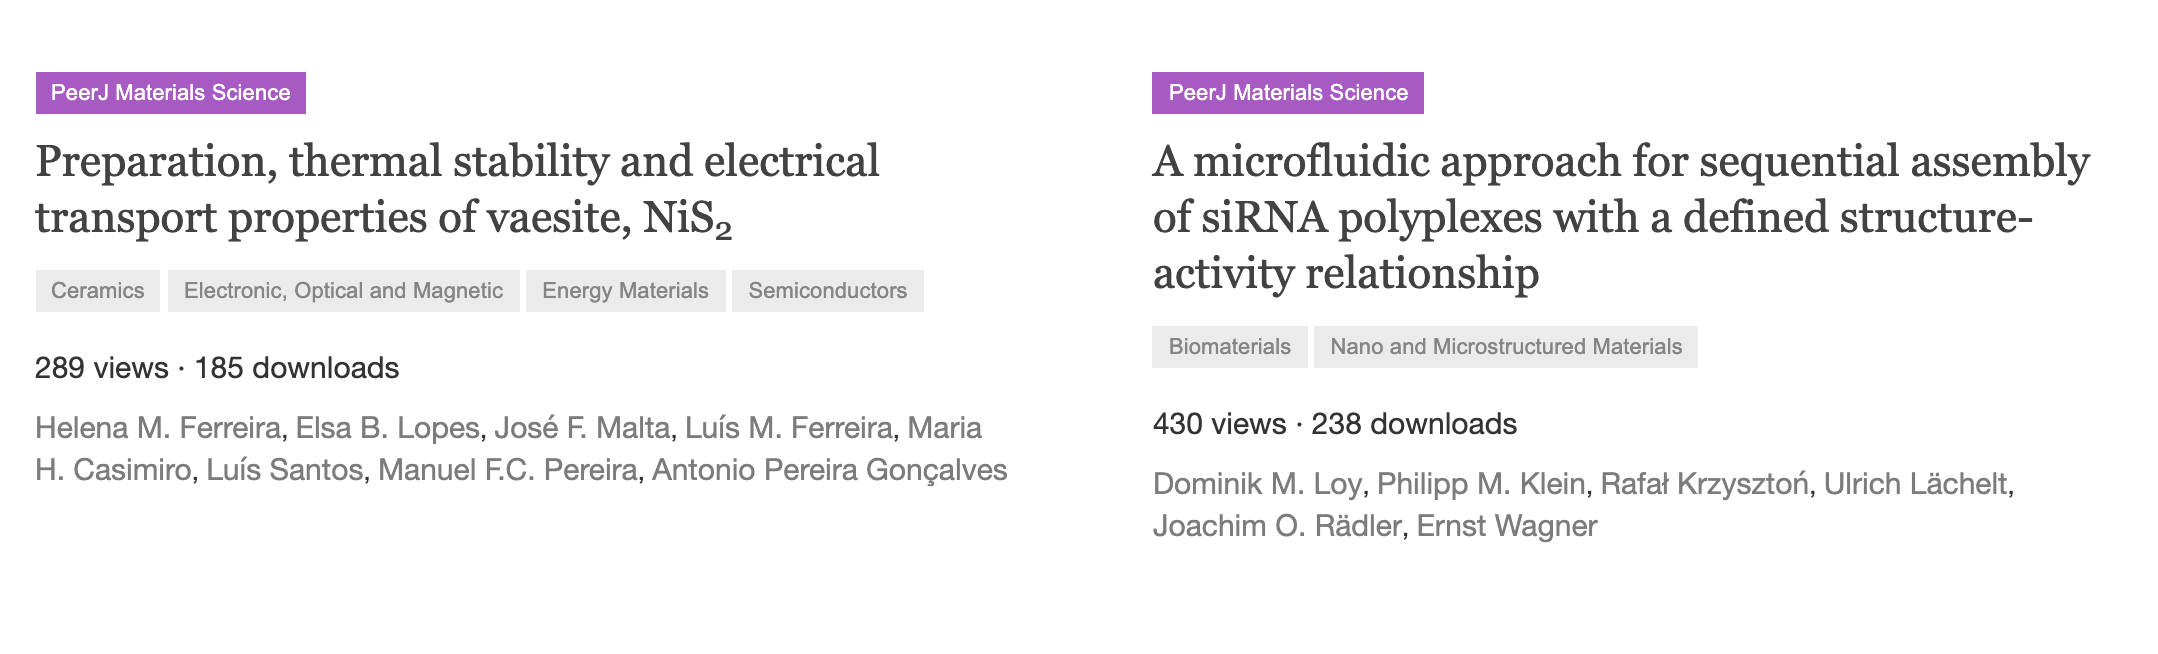This screenshot has width=2158, height=654.
Task: Open the siRNA polyplexes microfluidic article
Action: [1621, 217]
